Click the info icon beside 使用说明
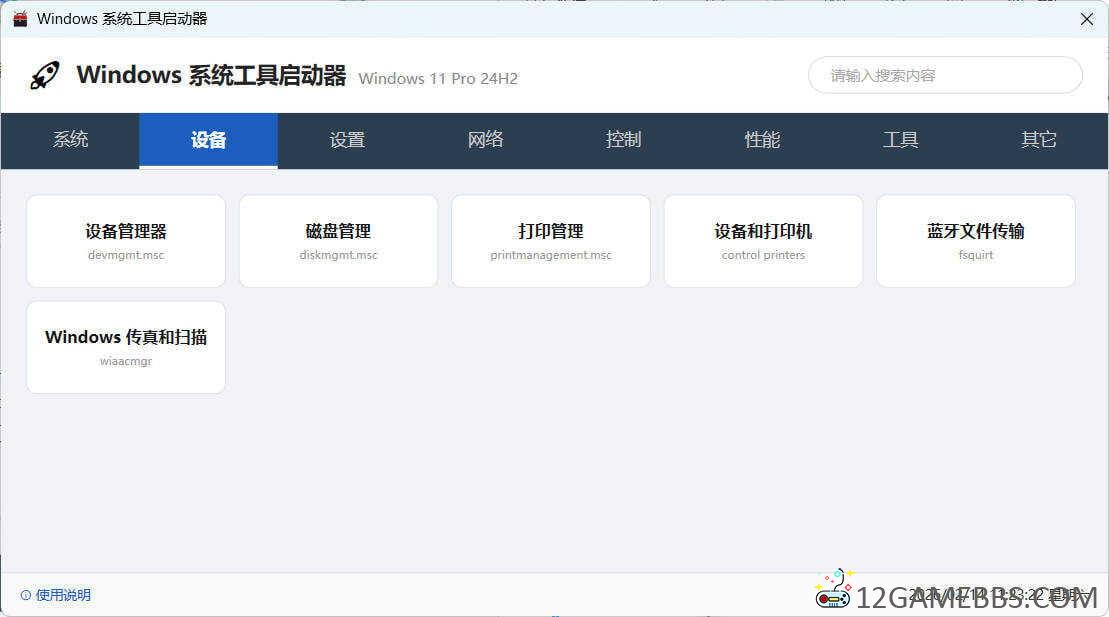This screenshot has height=617, width=1109. pos(26,595)
